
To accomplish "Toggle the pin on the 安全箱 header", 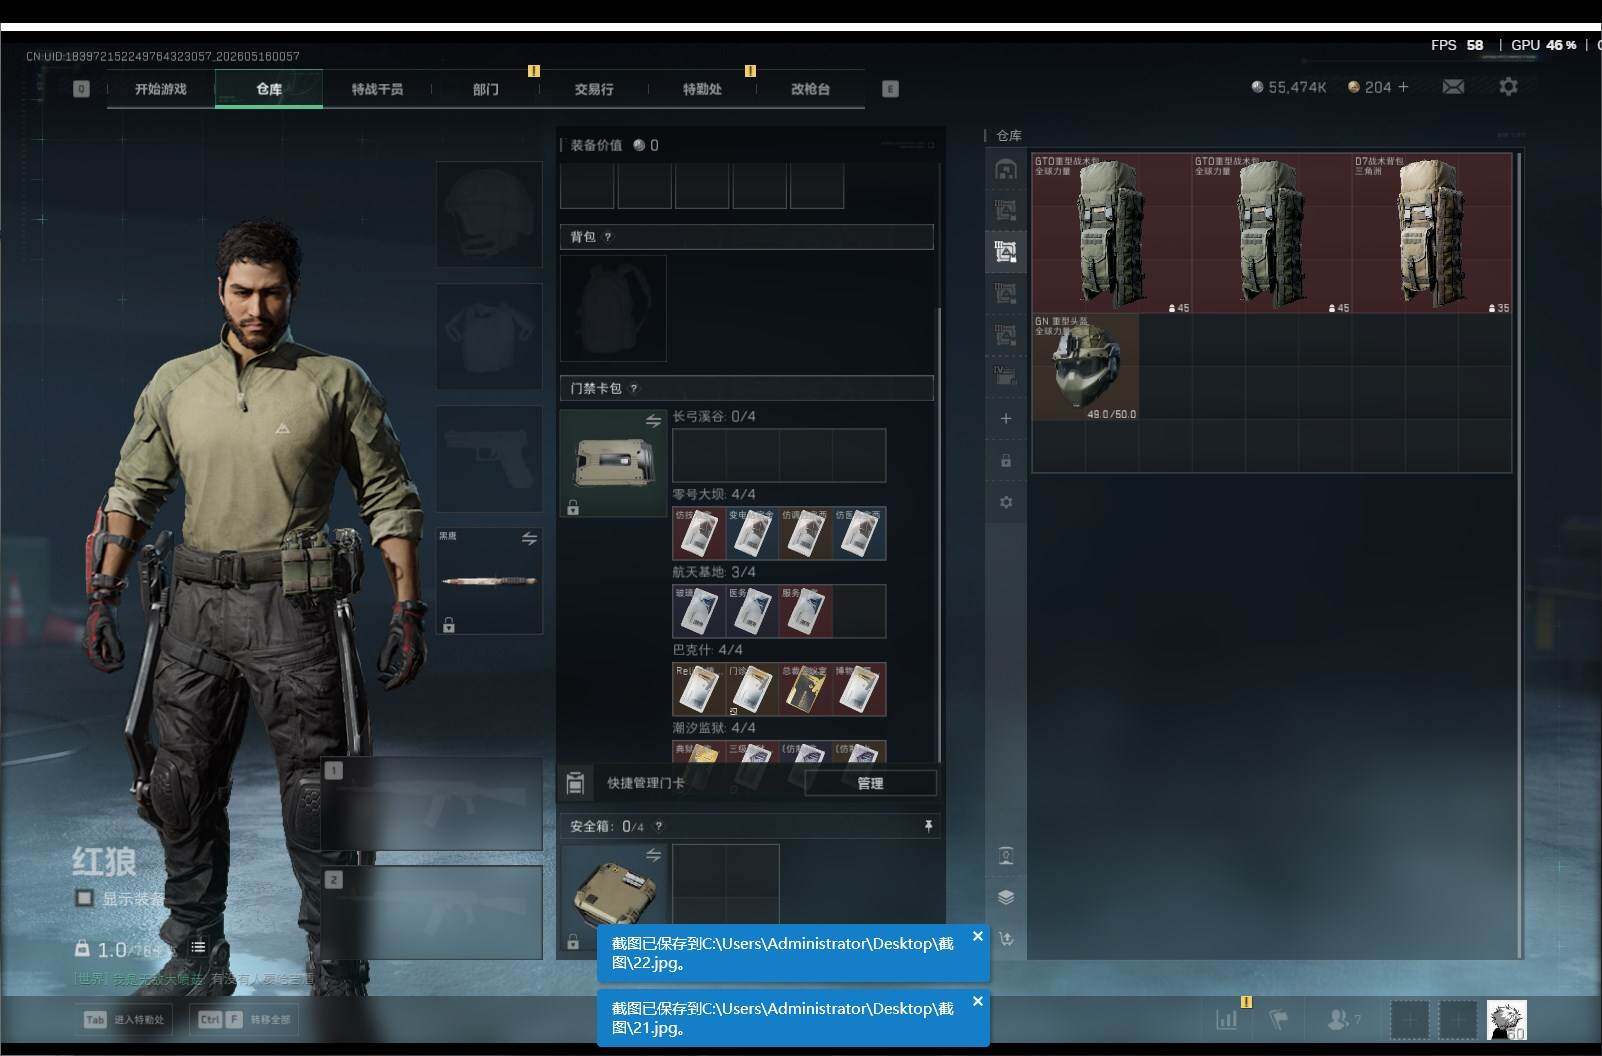I will coord(928,826).
